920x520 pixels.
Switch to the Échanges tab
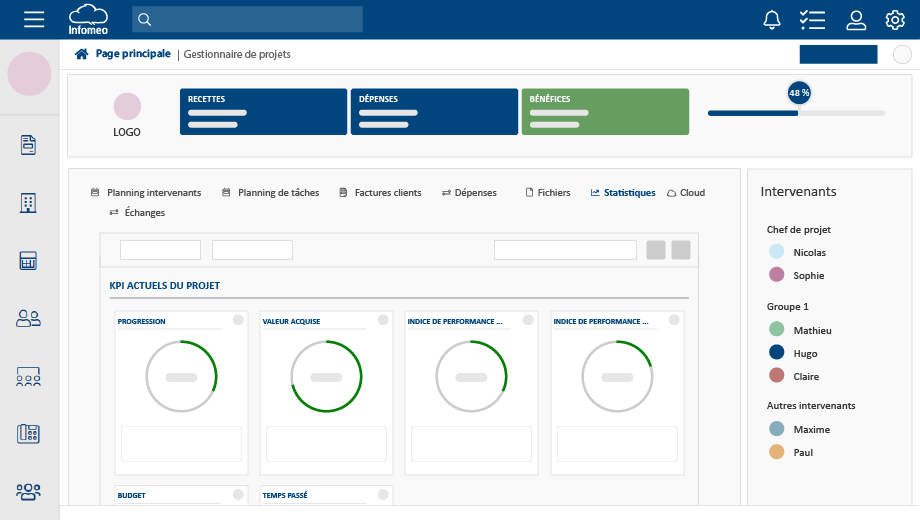137,212
